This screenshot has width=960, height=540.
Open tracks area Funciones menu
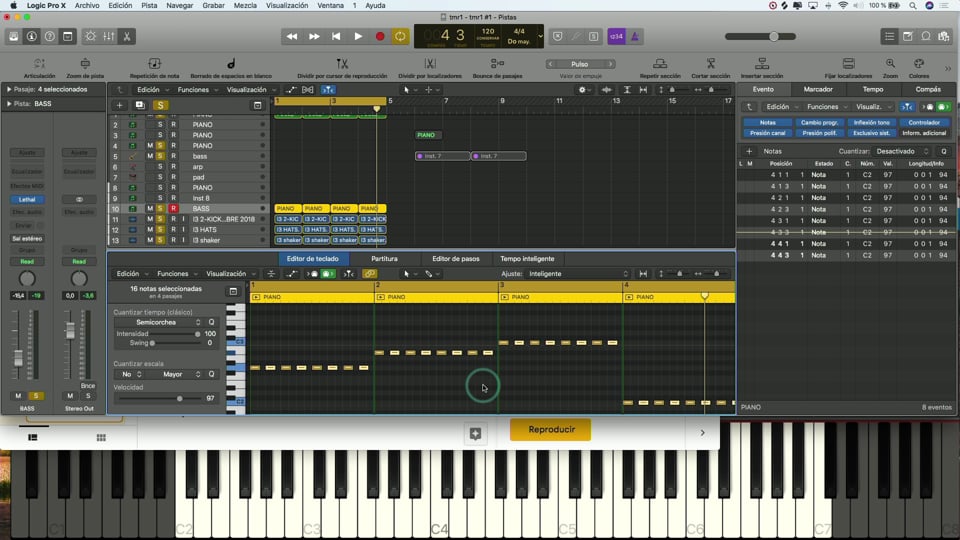197,89
